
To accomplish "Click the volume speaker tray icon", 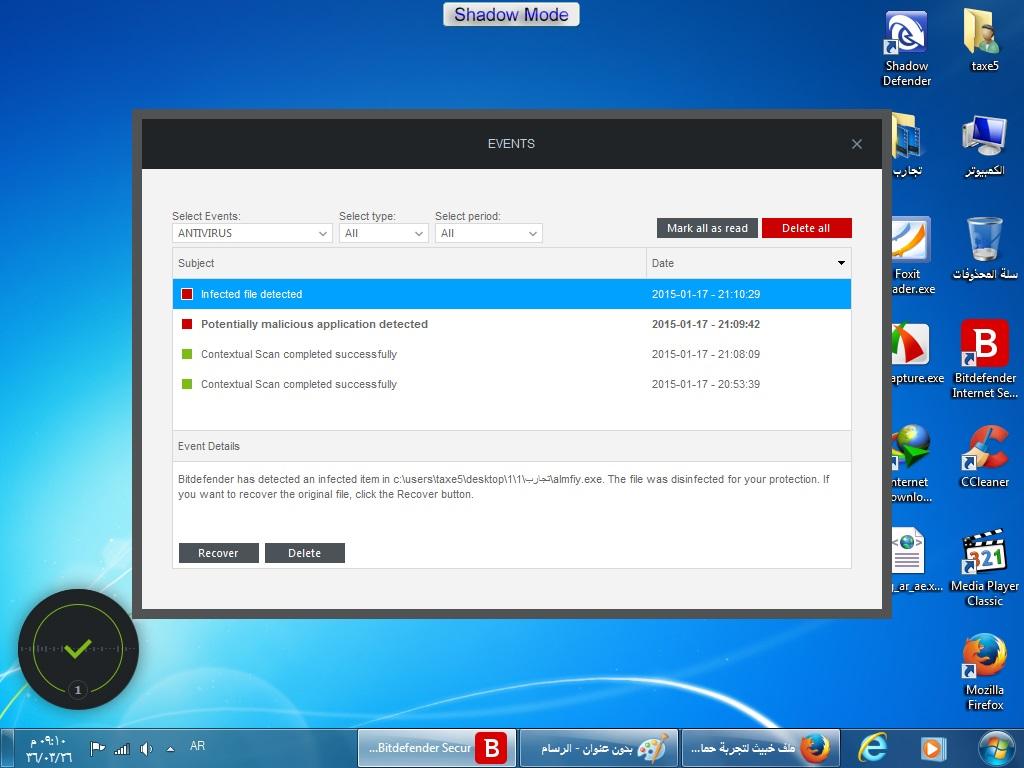I will [146, 748].
